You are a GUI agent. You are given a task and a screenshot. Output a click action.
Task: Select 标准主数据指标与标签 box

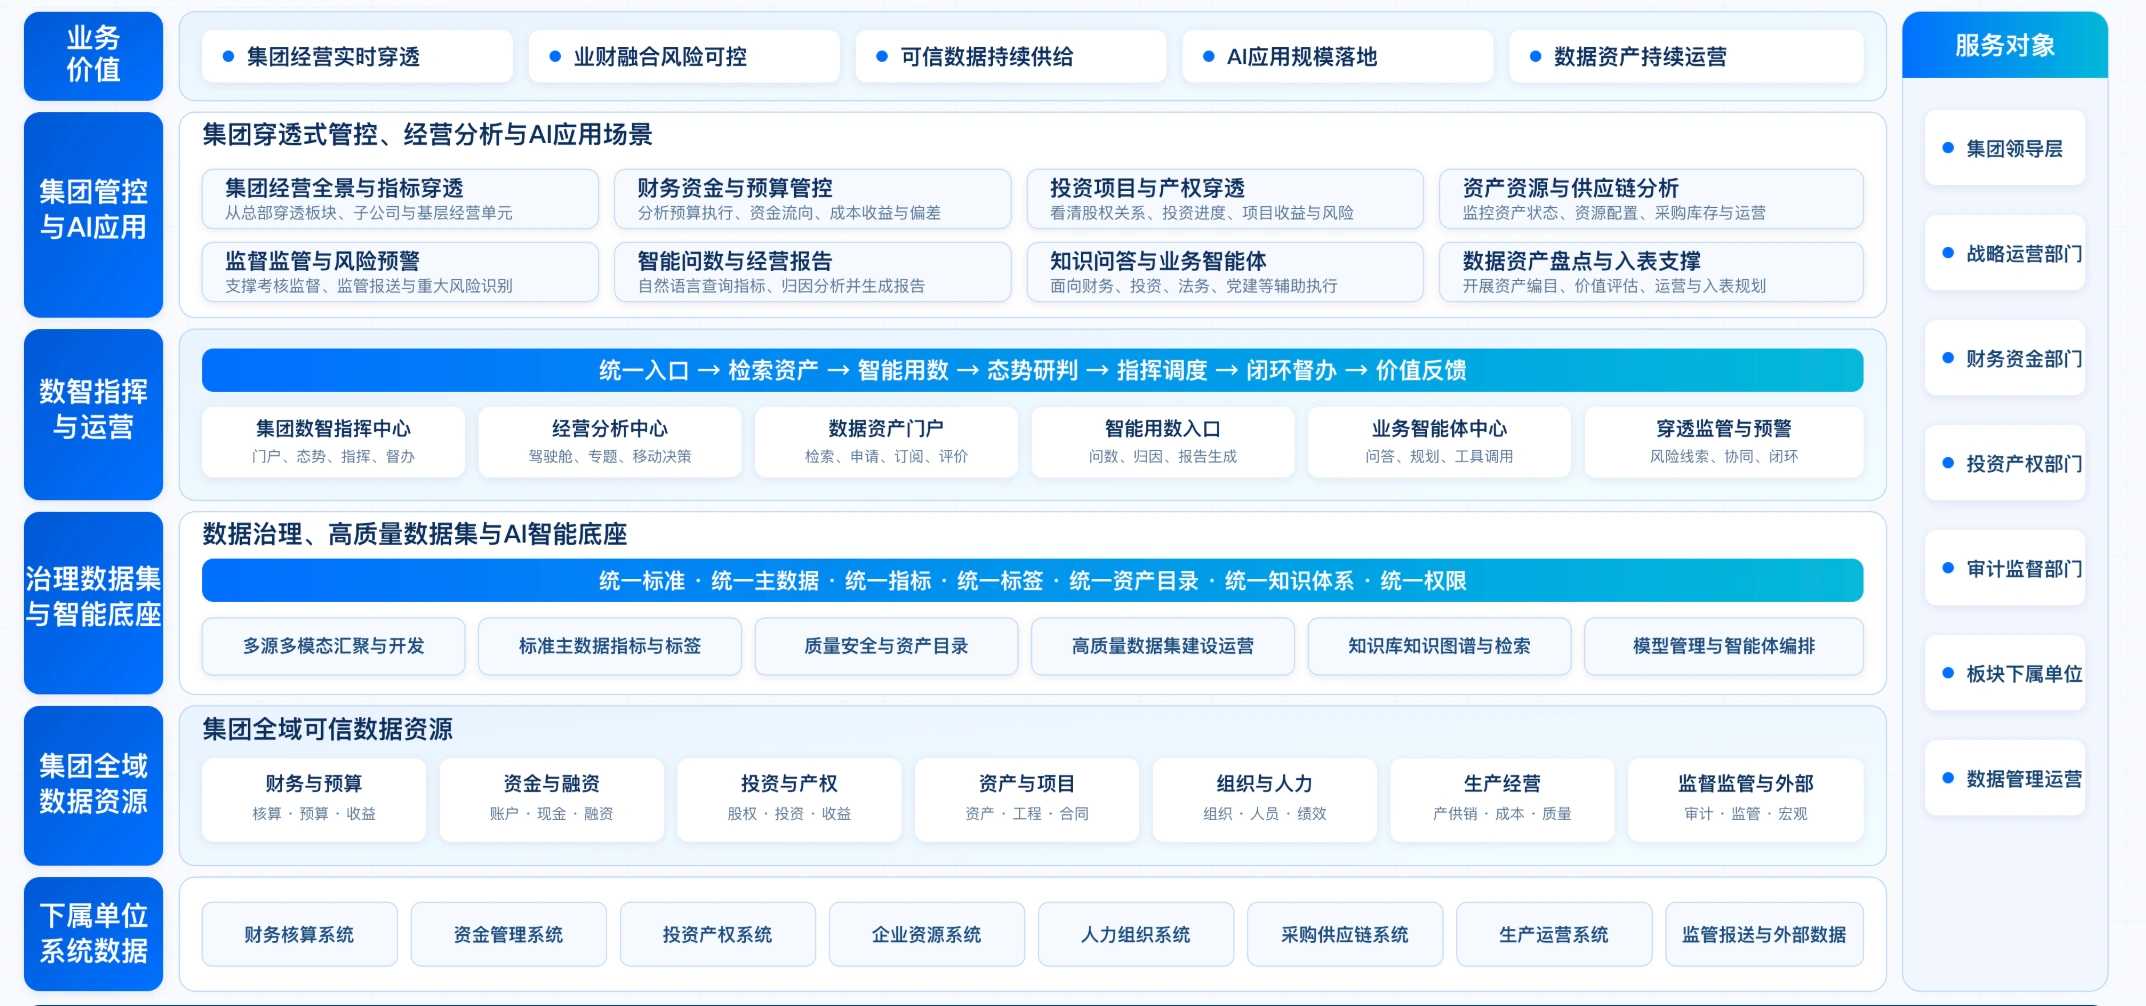610,646
